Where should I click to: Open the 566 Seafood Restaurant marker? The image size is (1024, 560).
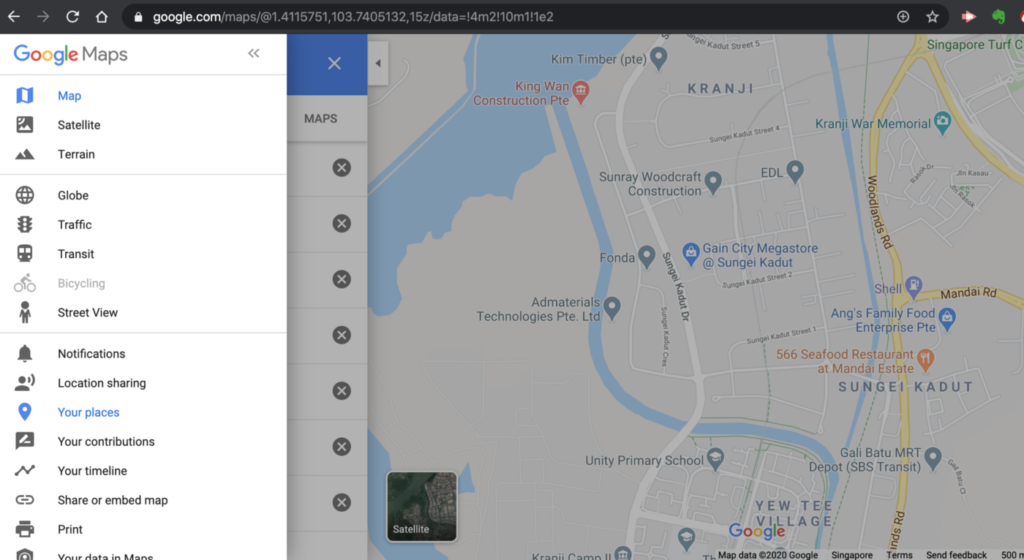point(925,359)
